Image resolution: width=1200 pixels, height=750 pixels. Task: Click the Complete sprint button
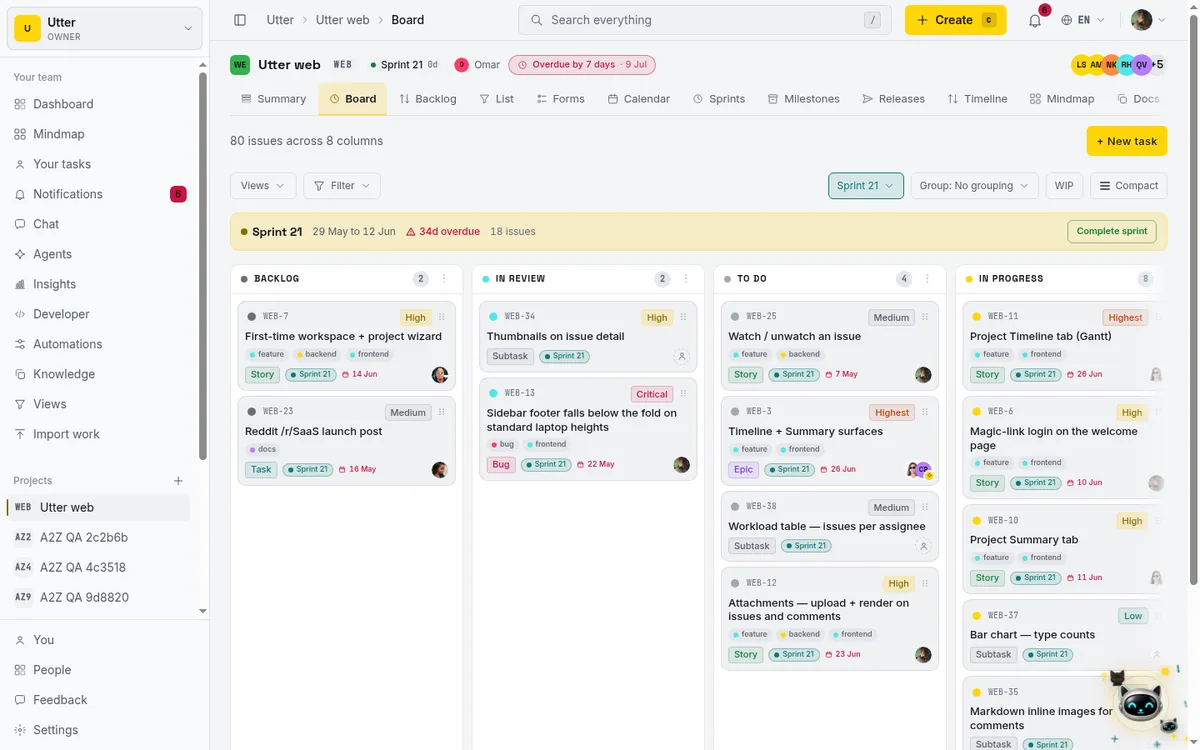pos(1112,231)
